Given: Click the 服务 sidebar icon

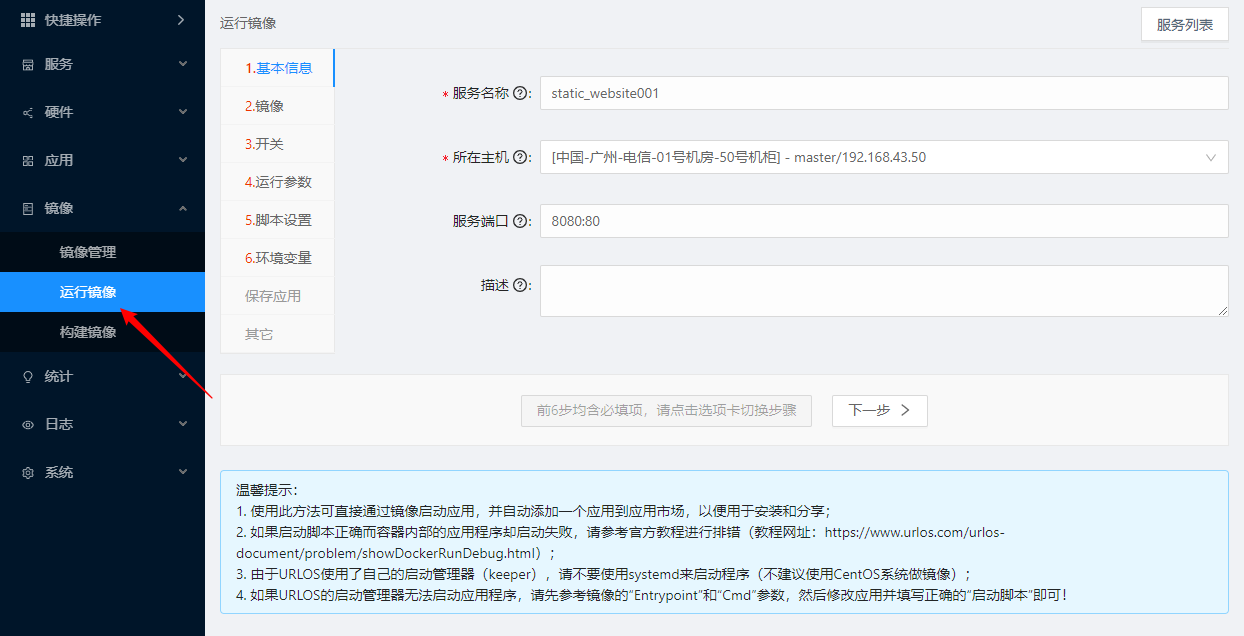Looking at the screenshot, I should point(28,64).
